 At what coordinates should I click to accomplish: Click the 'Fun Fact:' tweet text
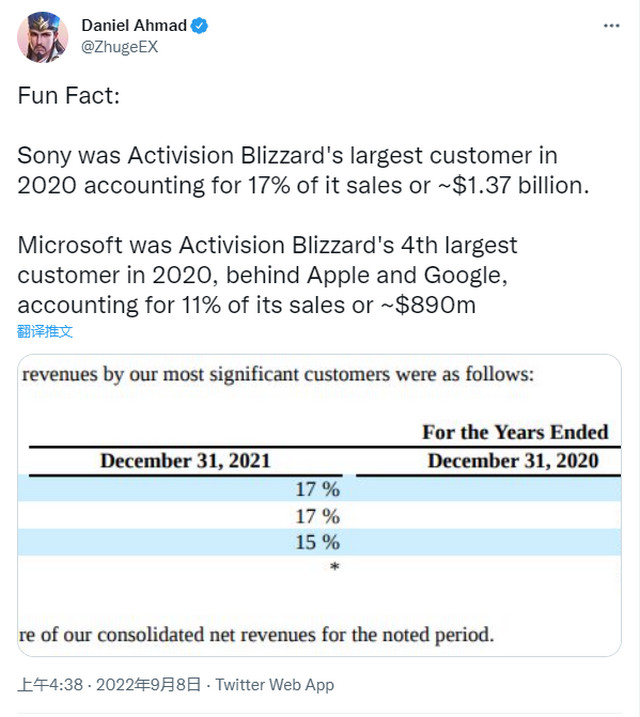(69, 96)
